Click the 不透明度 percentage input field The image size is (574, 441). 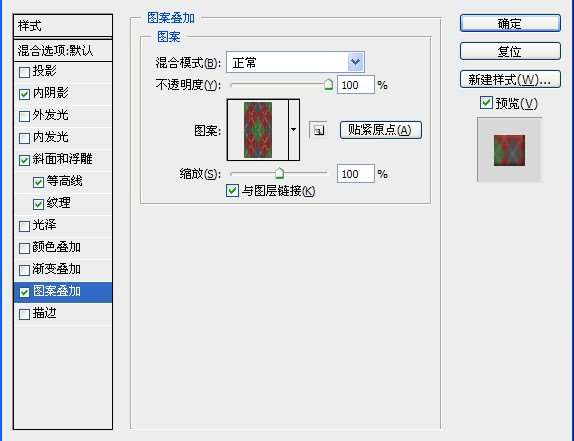click(355, 85)
